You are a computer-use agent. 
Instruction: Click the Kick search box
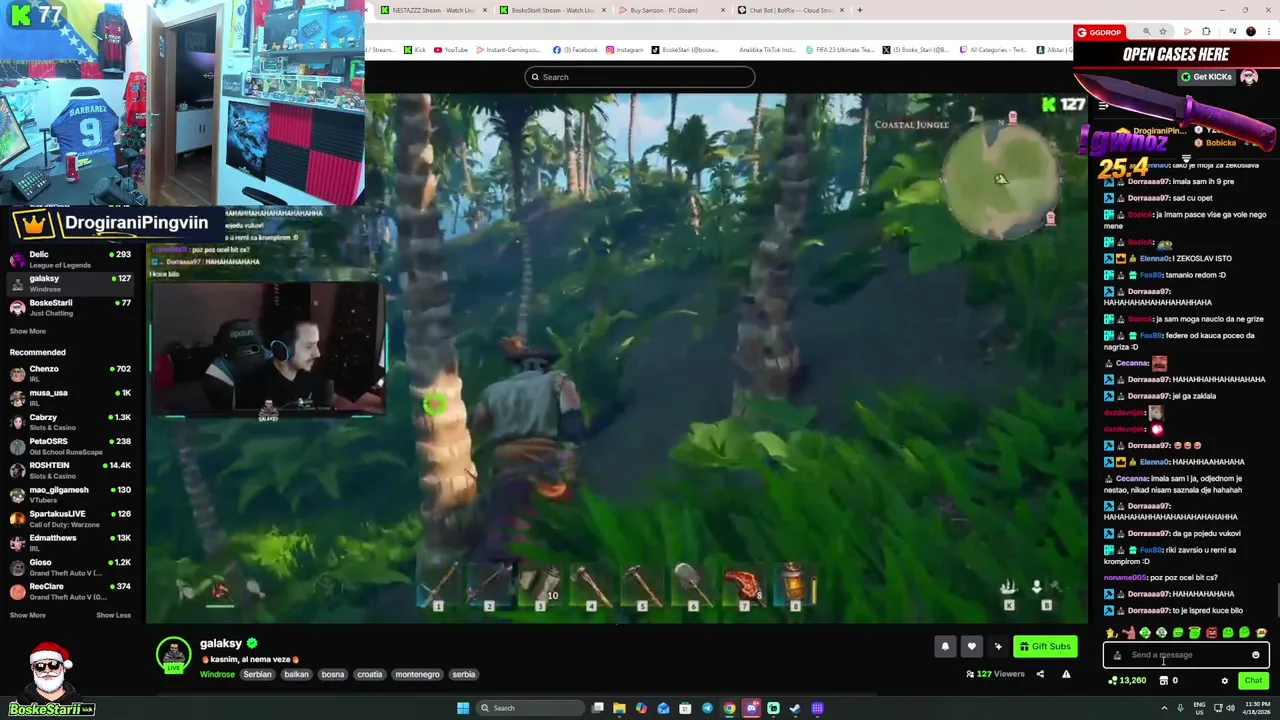tap(640, 77)
